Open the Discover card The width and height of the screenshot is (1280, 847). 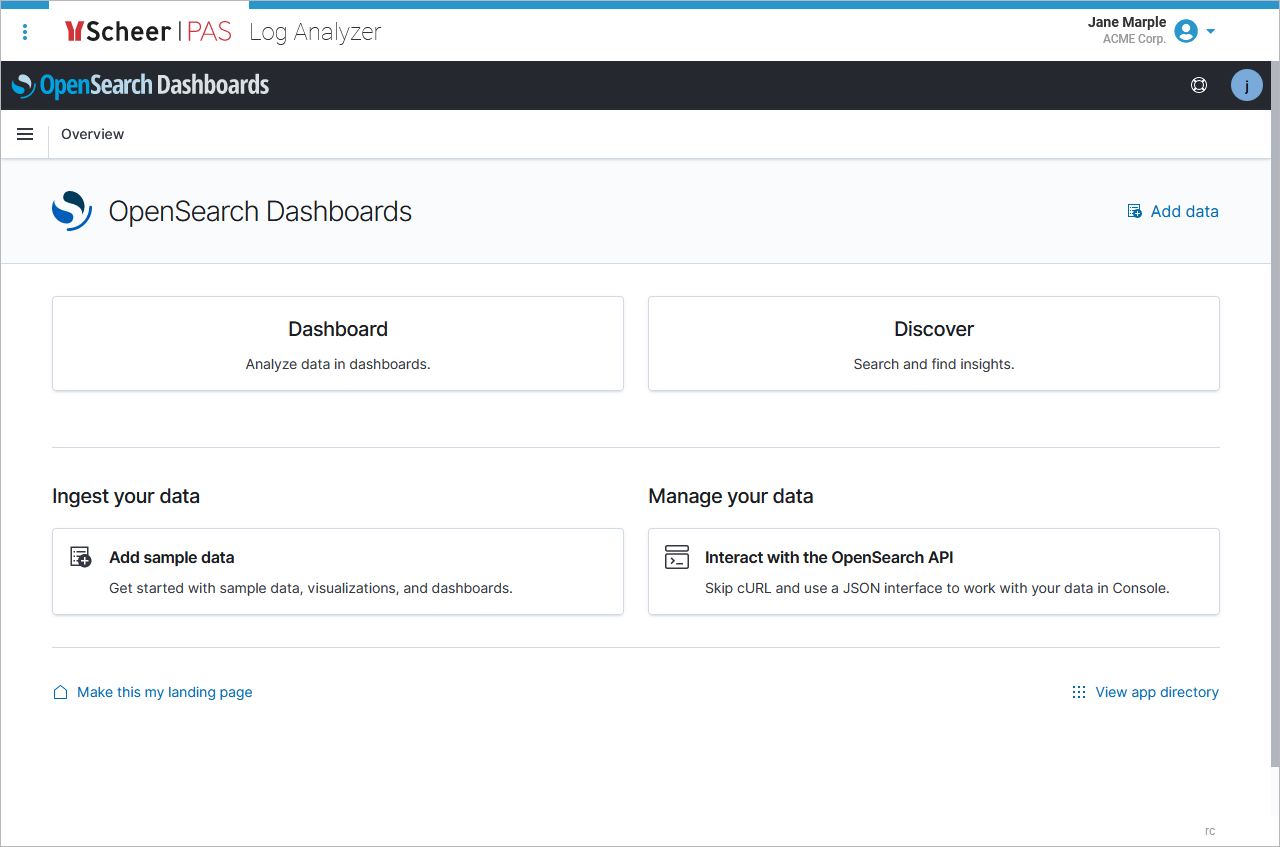pos(933,343)
